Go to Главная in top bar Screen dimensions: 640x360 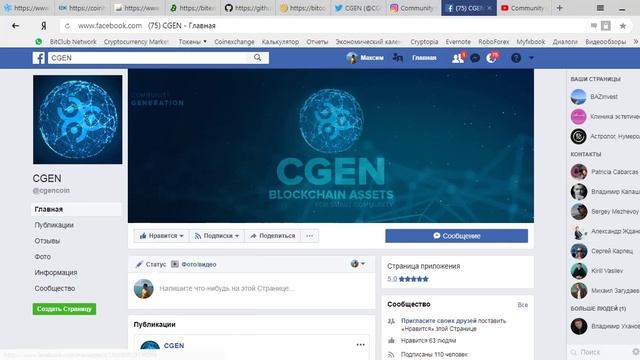click(x=424, y=58)
